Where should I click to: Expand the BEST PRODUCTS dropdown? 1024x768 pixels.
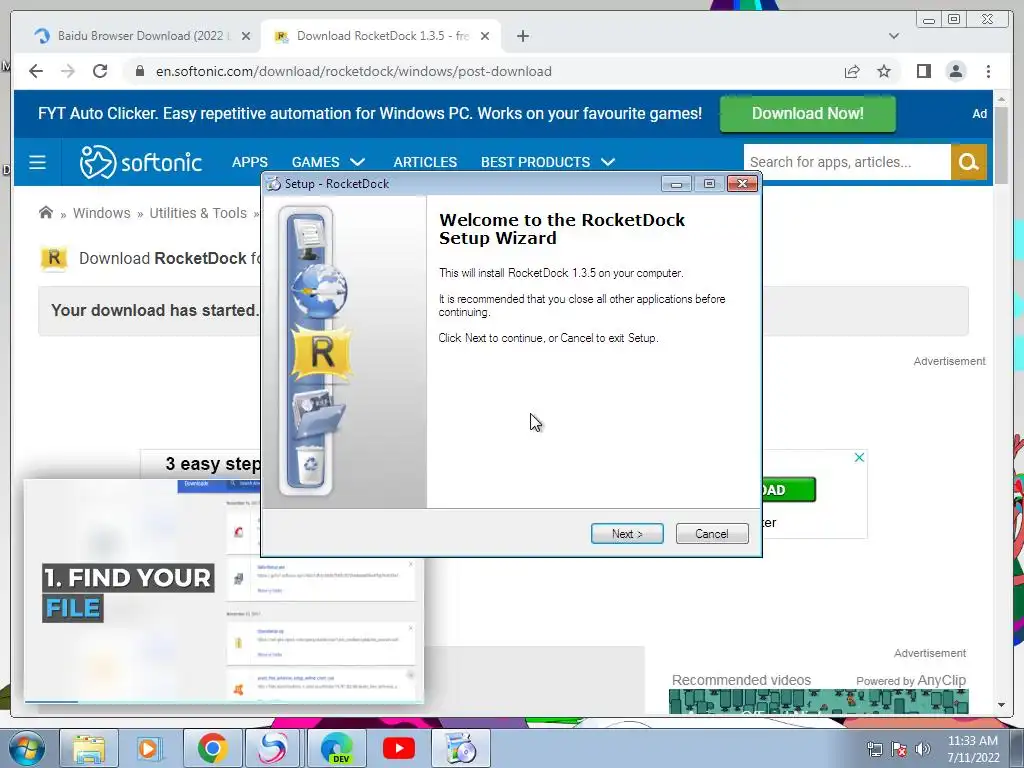(x=548, y=162)
